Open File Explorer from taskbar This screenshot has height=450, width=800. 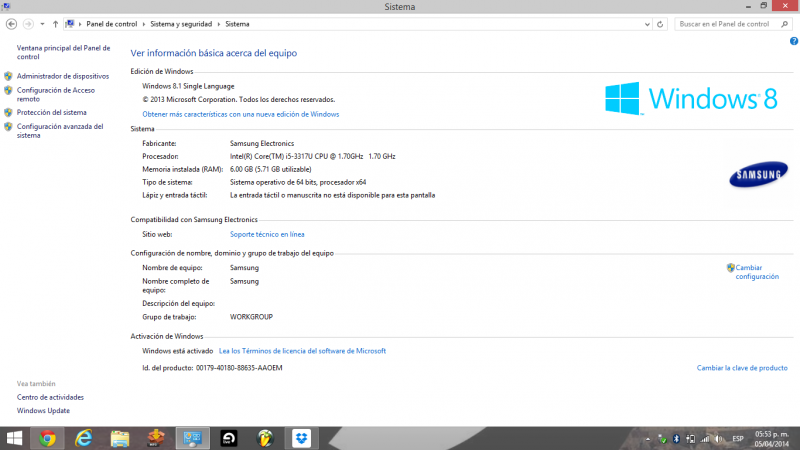[120, 438]
